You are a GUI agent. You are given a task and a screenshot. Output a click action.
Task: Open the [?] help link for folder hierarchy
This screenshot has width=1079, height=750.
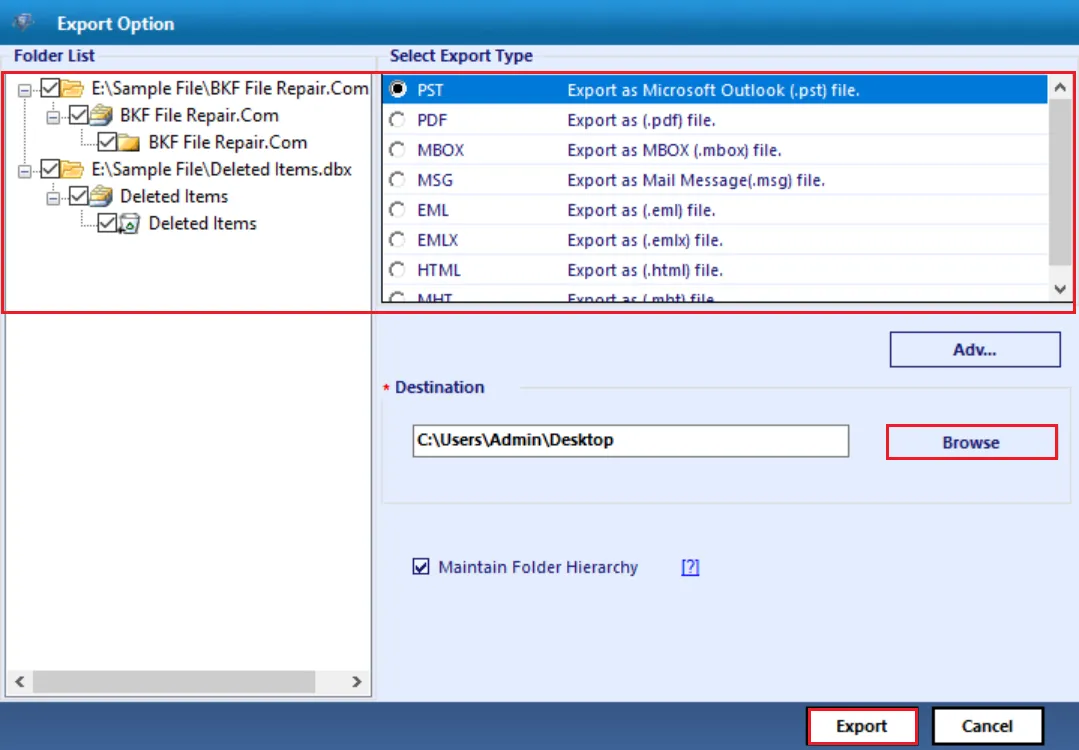point(690,567)
